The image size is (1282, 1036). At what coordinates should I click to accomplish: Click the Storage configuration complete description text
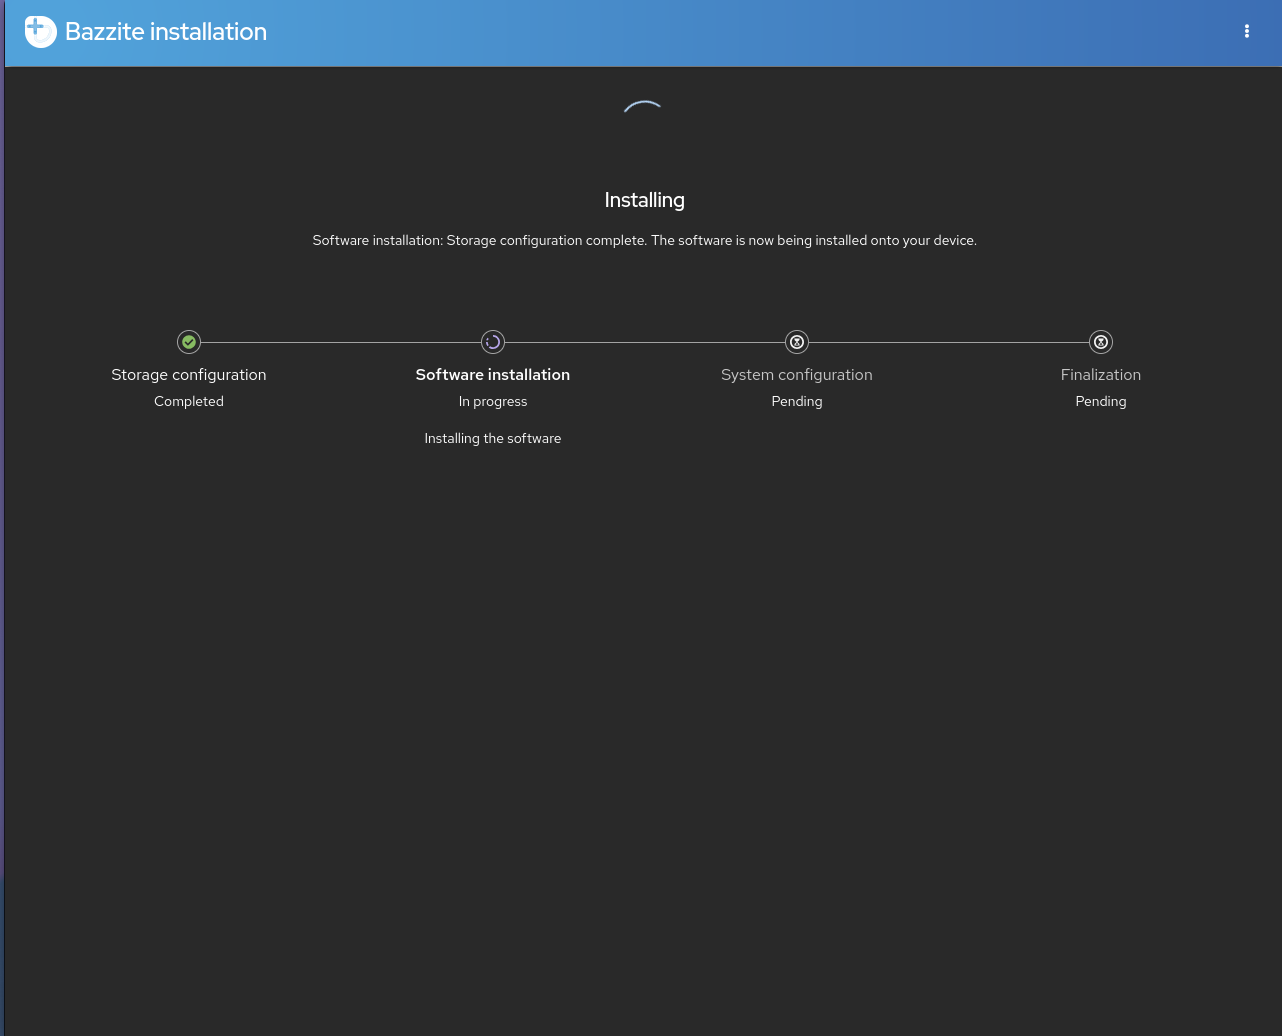coord(644,240)
